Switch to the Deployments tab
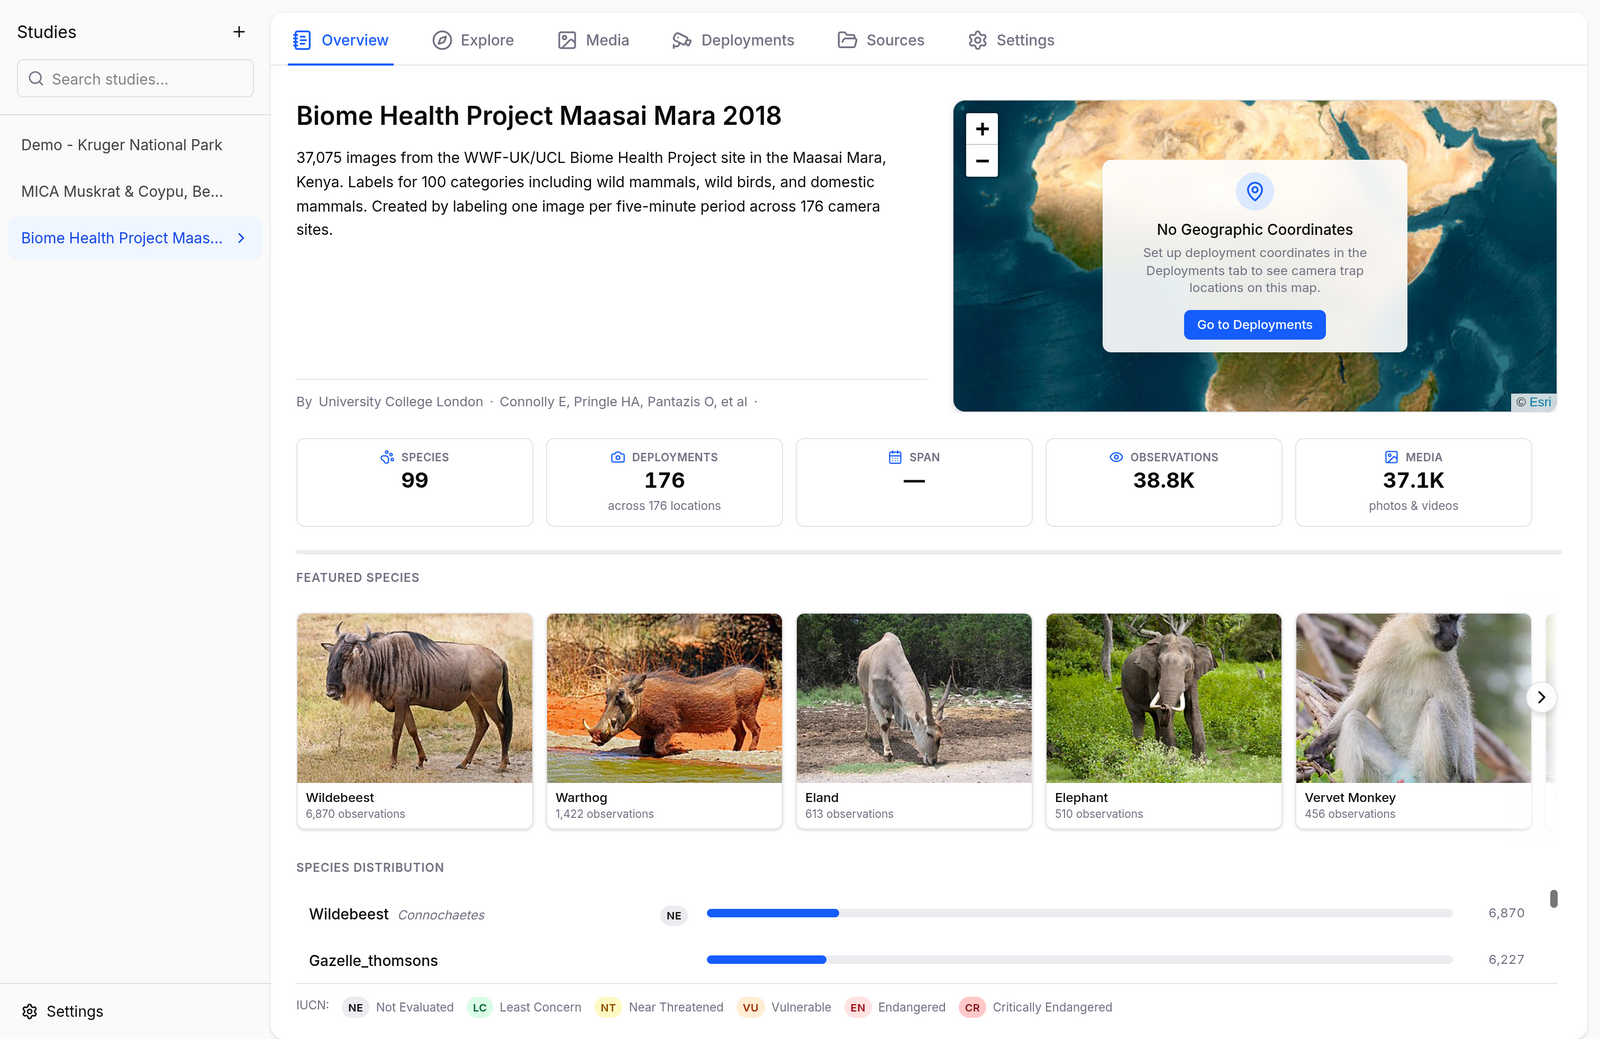Image resolution: width=1600 pixels, height=1039 pixels. (x=733, y=40)
